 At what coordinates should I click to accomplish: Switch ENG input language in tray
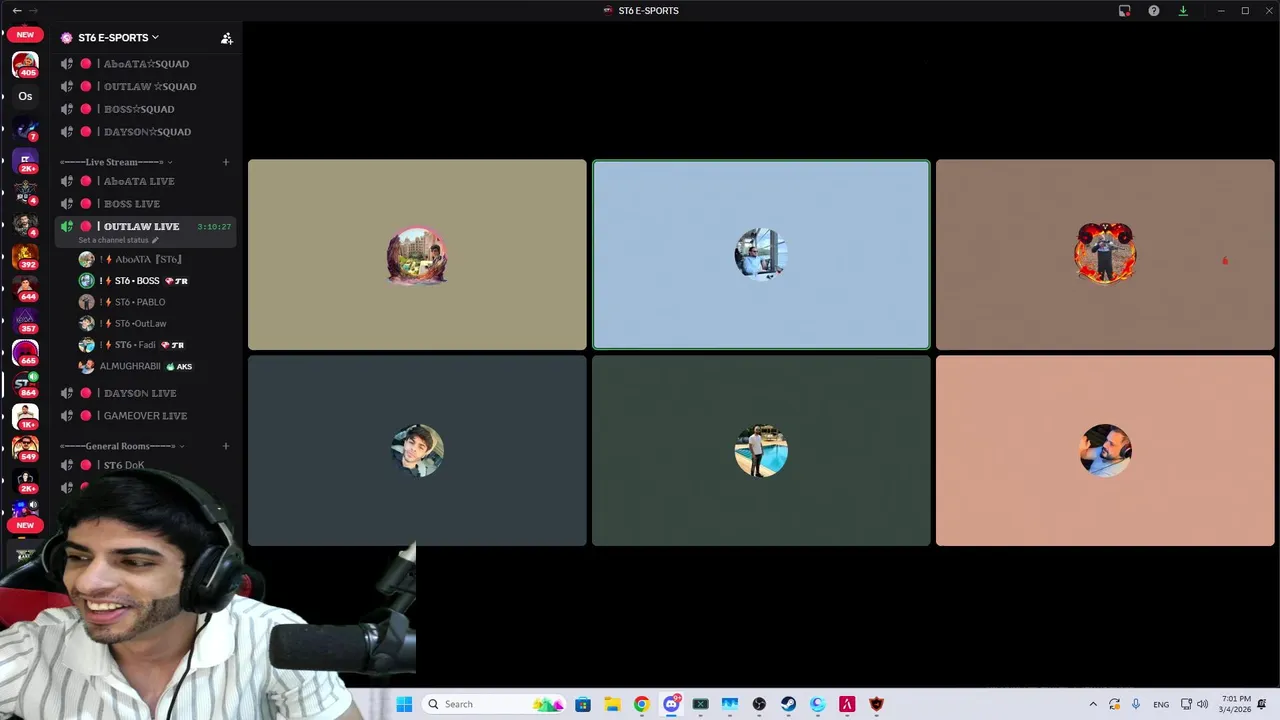(x=1161, y=704)
